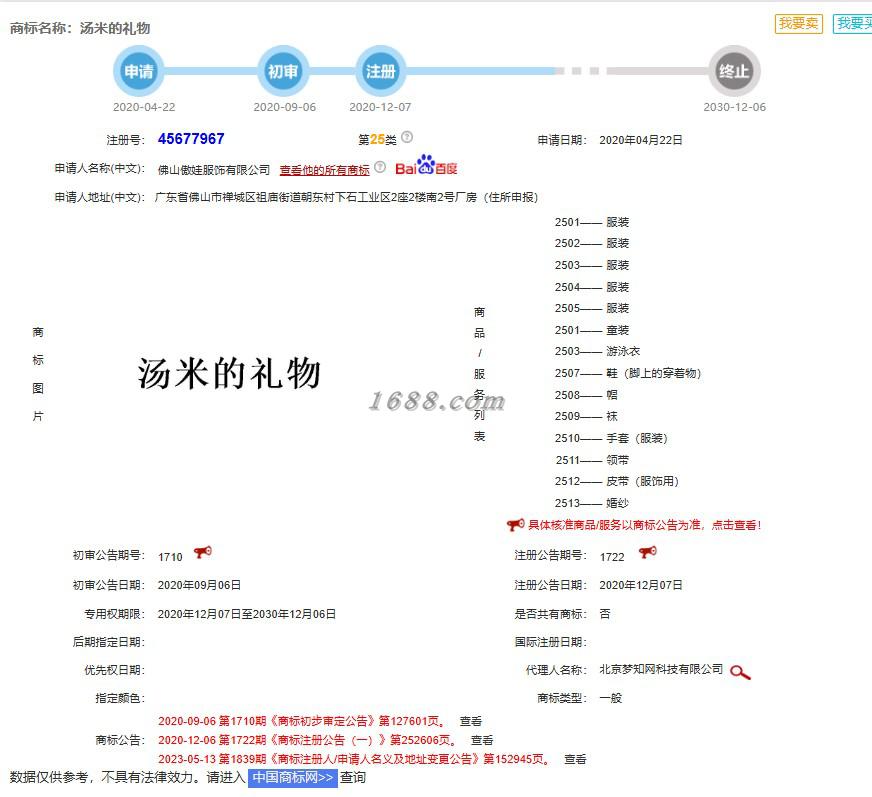Open 第1710期 商标初步审定公告 entry
Image resolution: width=872 pixels, height=797 pixels.
pos(303,721)
